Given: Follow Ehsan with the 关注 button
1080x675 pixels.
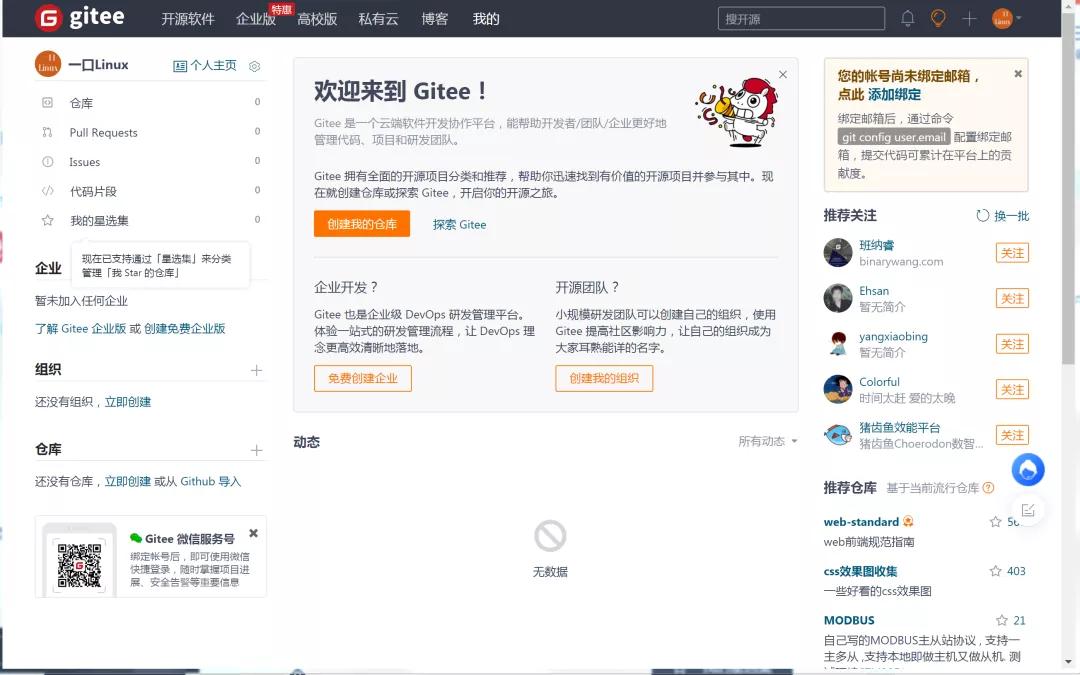Looking at the screenshot, I should coord(1012,299).
